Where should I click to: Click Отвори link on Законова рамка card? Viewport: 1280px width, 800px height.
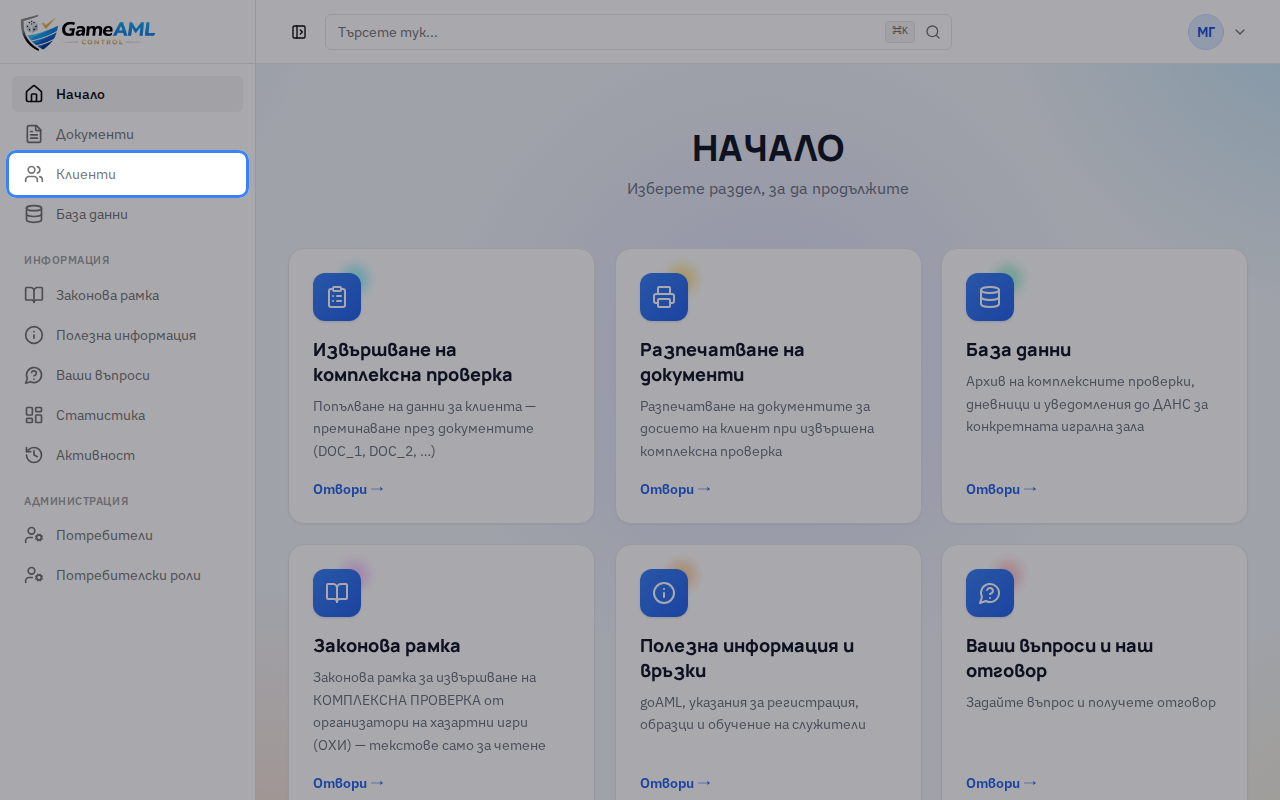[348, 783]
